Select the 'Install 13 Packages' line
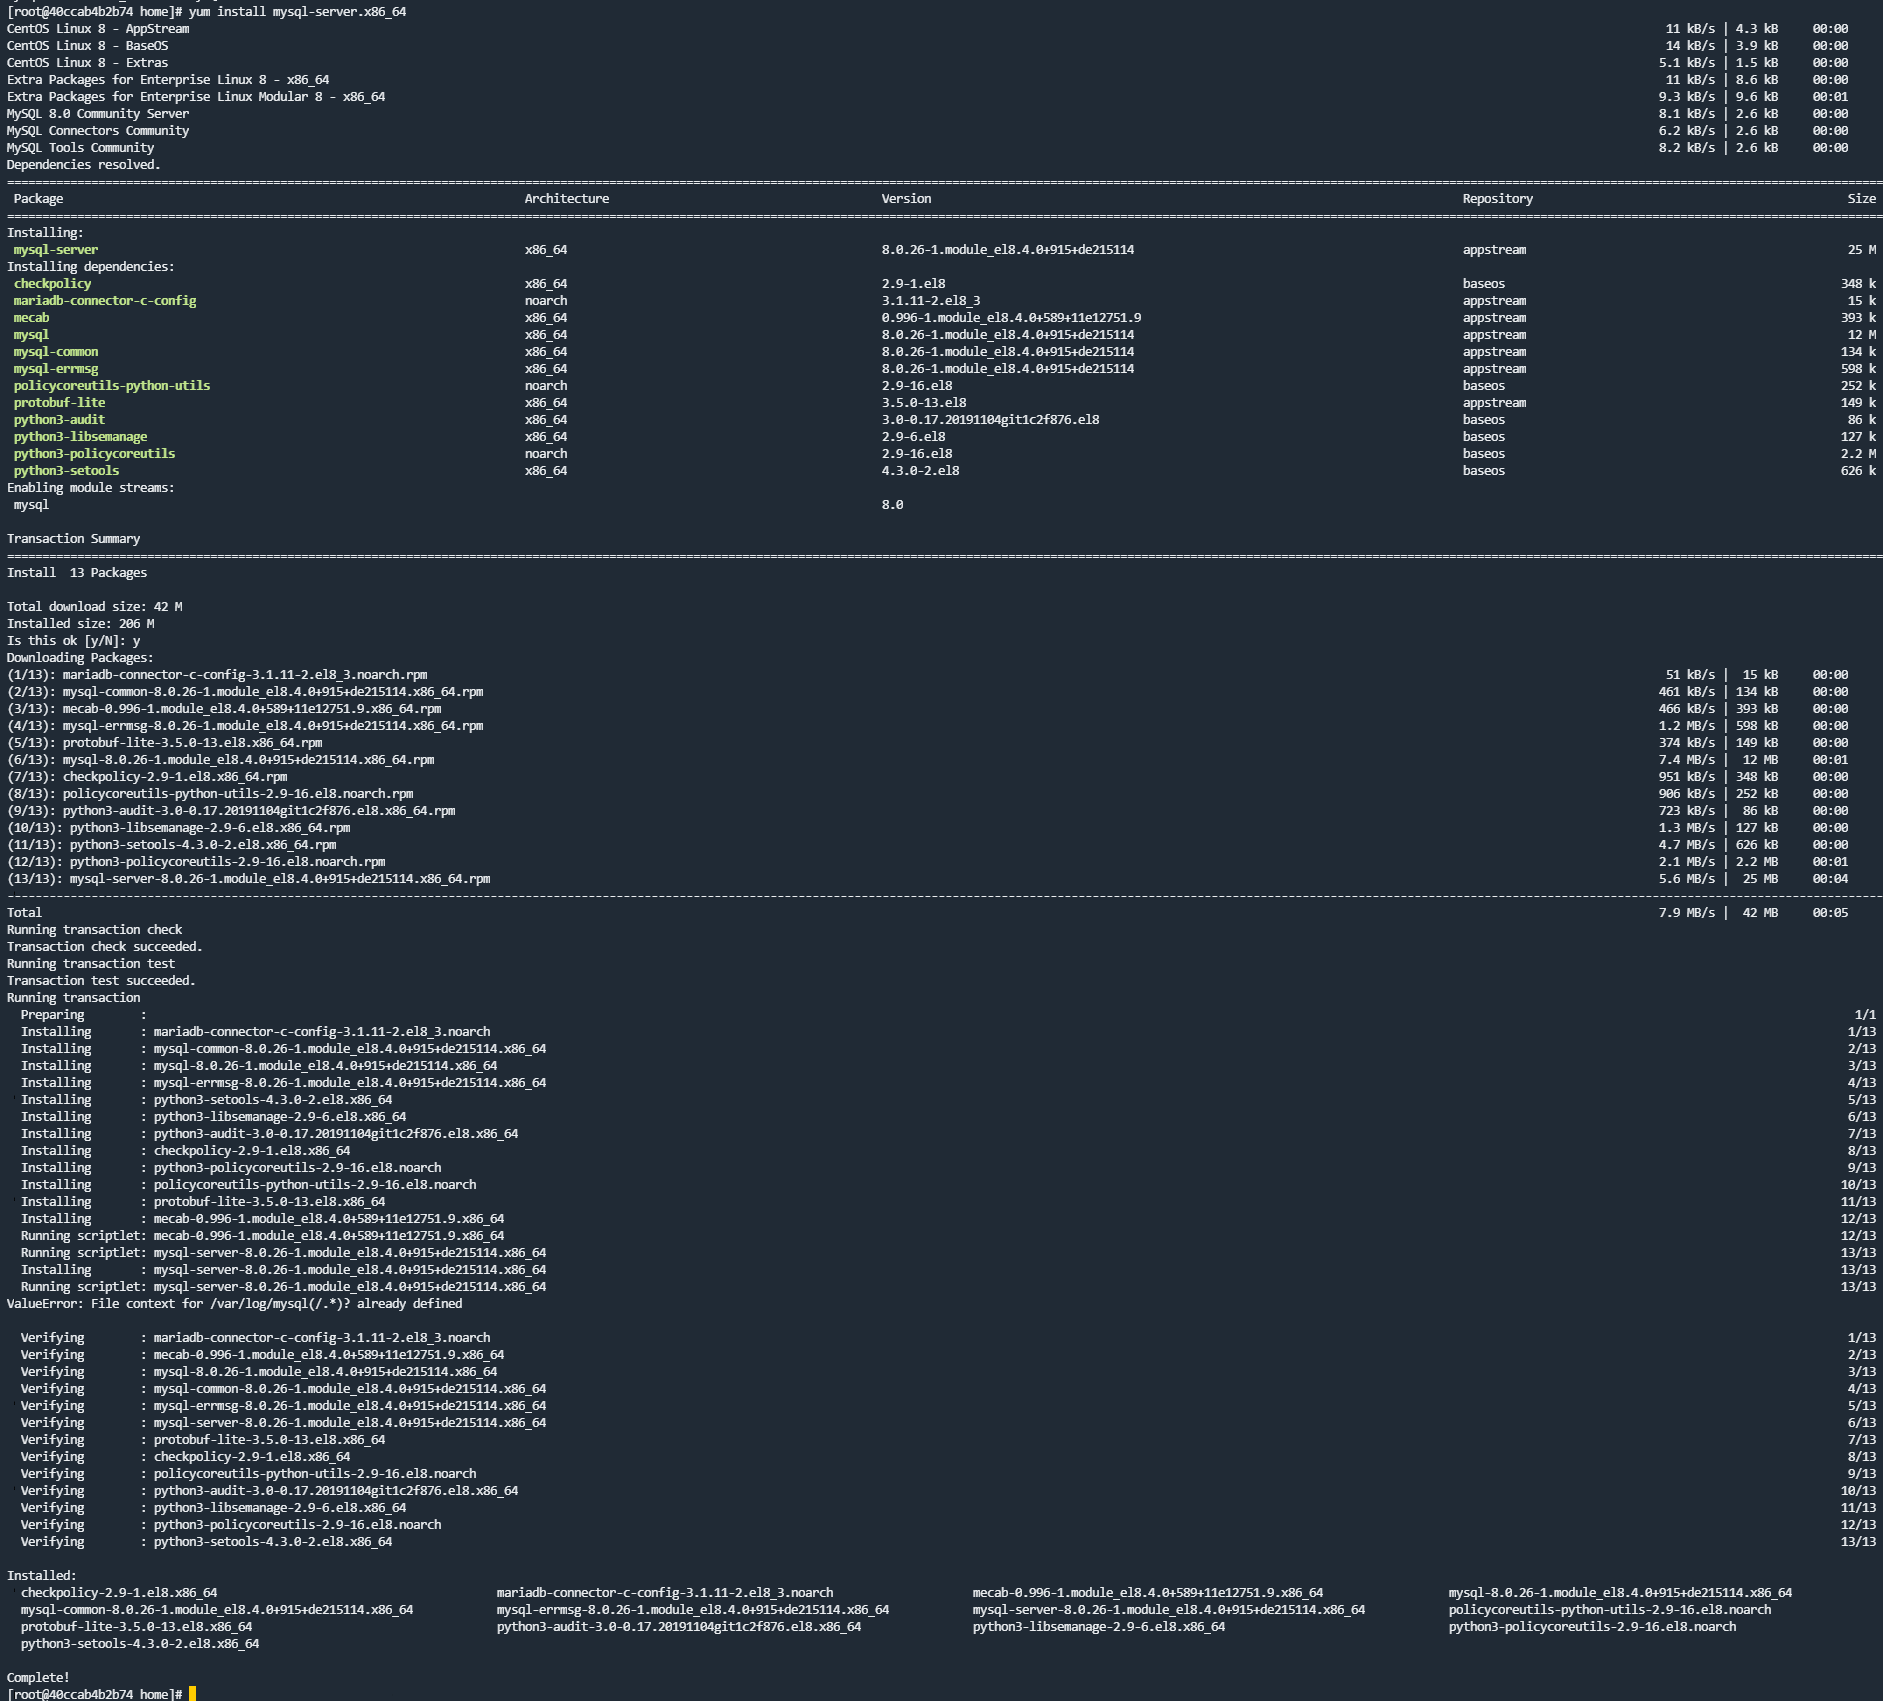This screenshot has width=1883, height=1701. coord(77,573)
